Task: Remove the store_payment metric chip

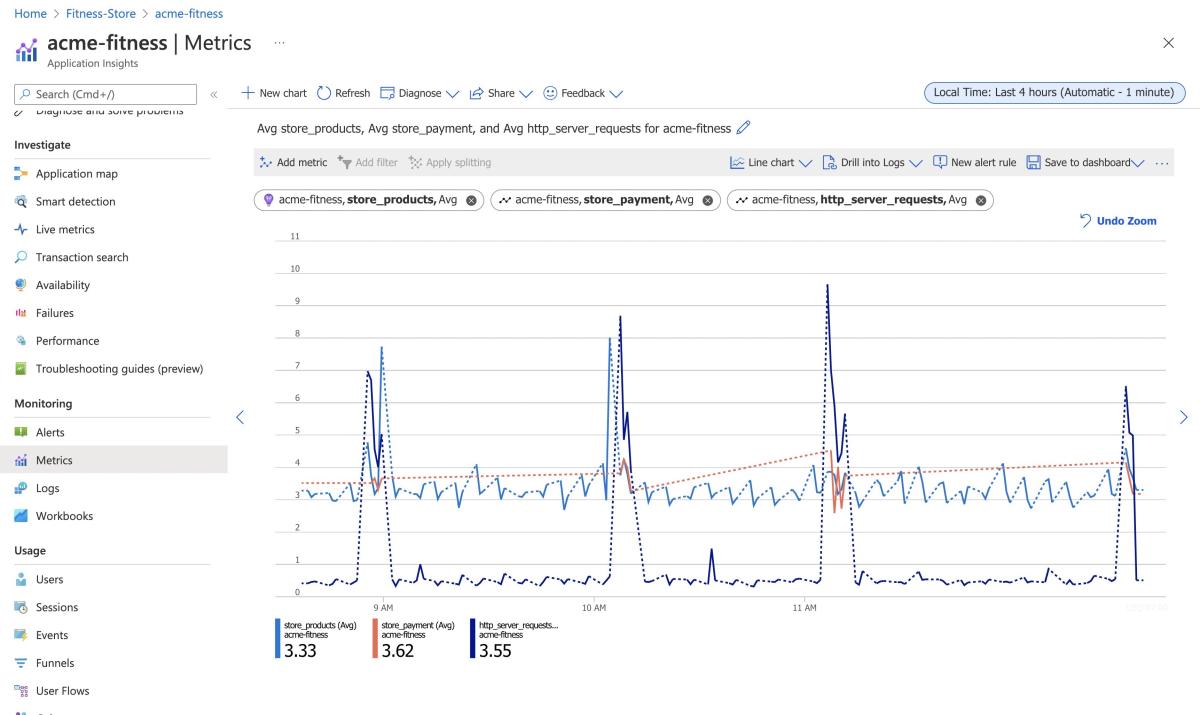Action: tap(708, 200)
